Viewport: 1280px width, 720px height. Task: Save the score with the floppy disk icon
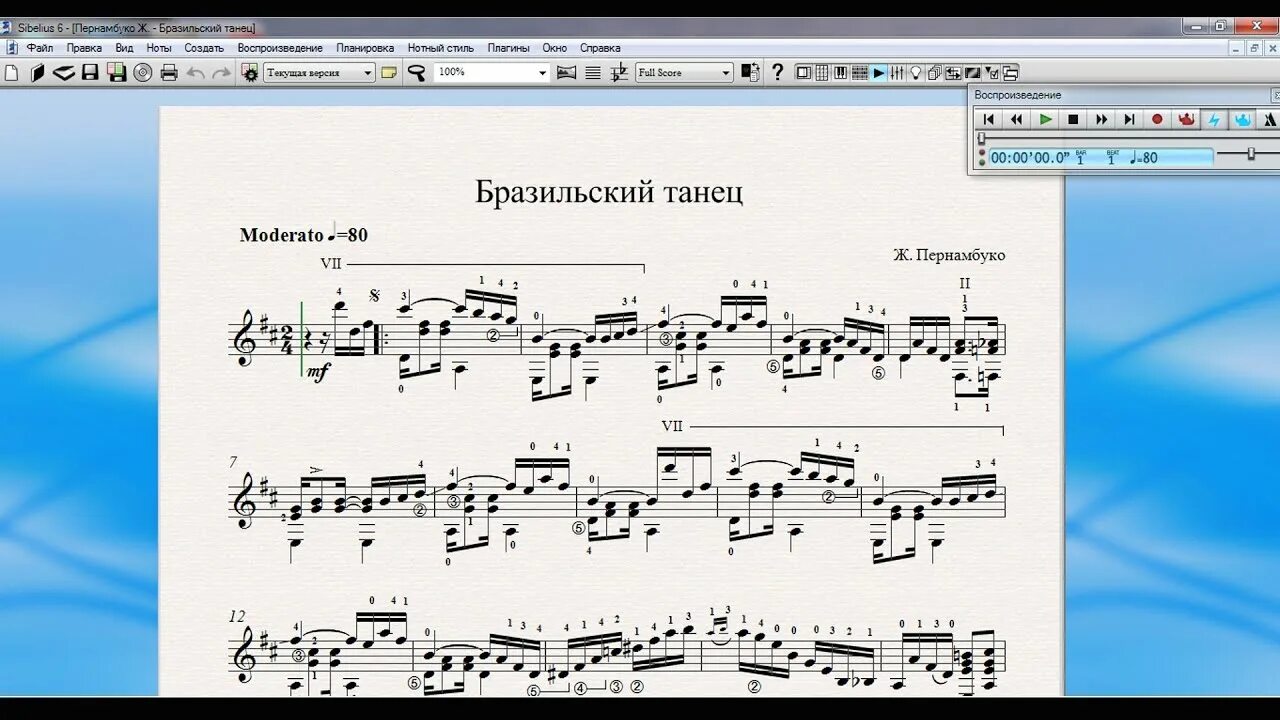pyautogui.click(x=90, y=72)
